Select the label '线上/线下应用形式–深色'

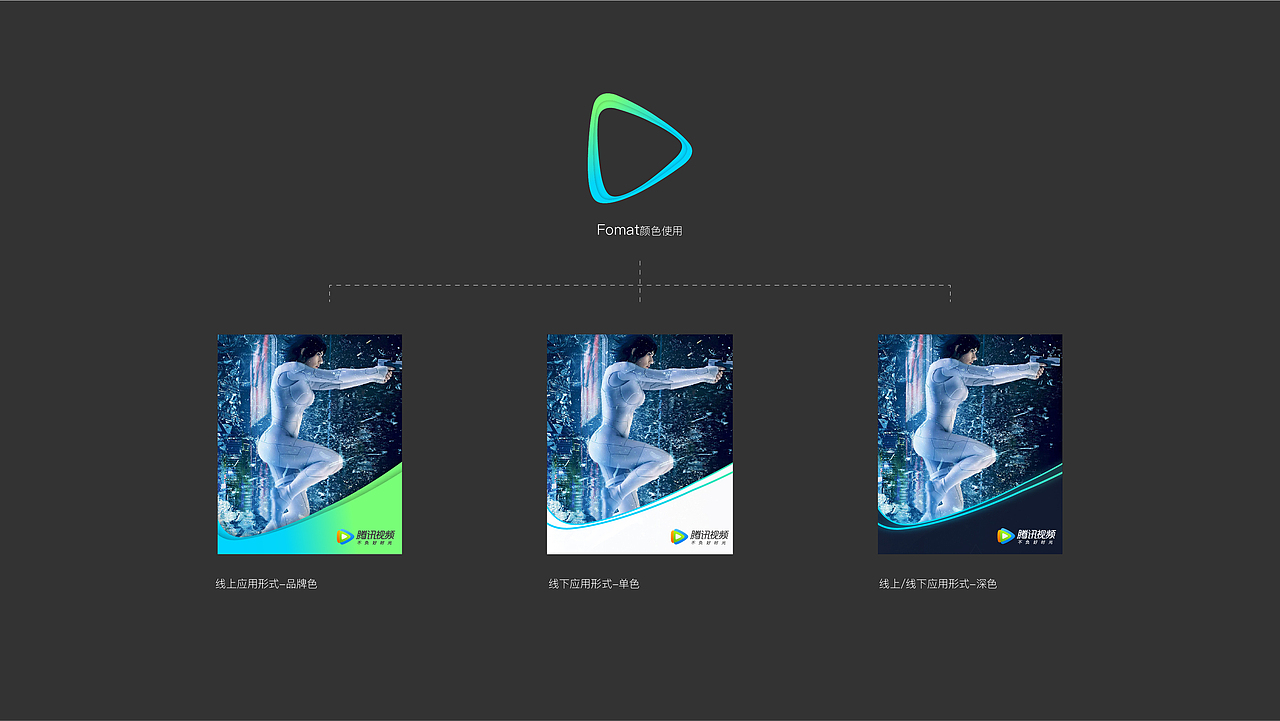click(x=938, y=584)
